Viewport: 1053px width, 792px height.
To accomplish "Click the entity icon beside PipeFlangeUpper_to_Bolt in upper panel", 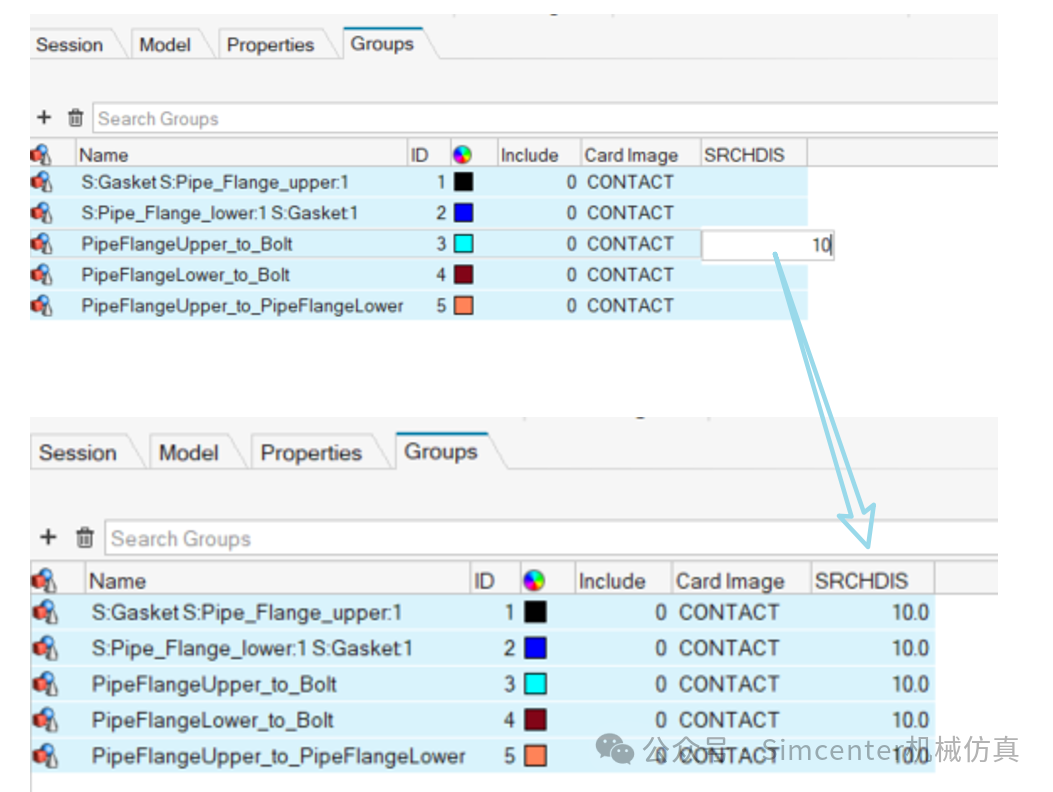I will tap(41, 244).
